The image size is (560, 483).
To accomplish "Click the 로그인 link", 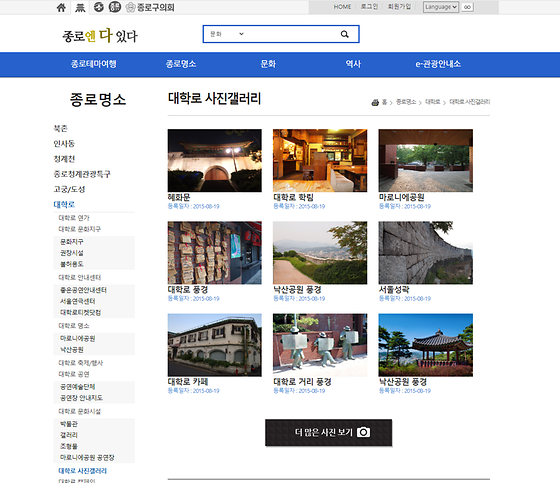I will pyautogui.click(x=369, y=7).
